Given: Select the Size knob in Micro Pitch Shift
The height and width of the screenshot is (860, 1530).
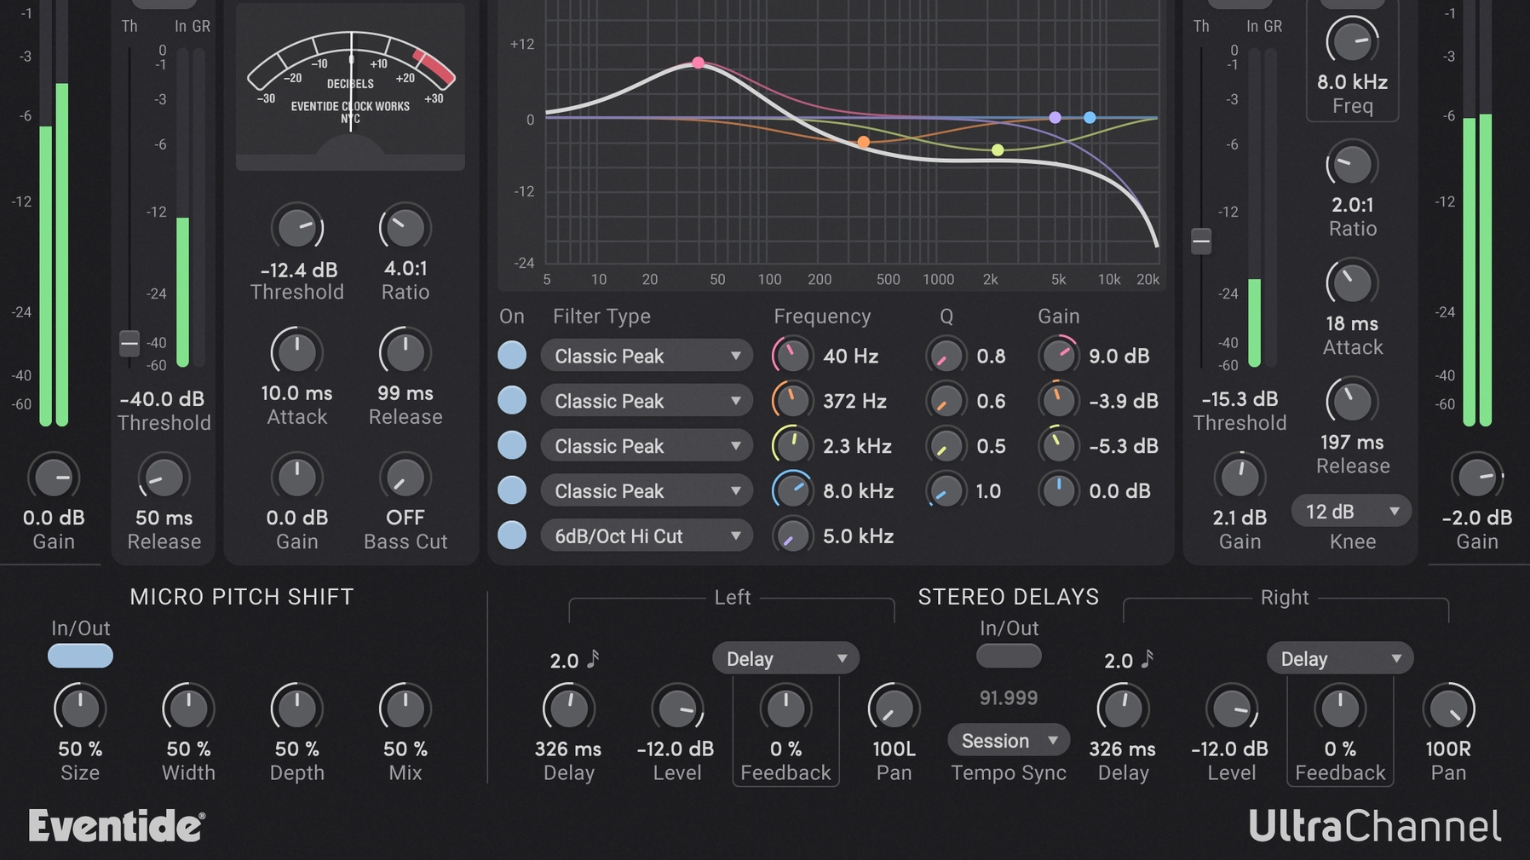Looking at the screenshot, I should tap(80, 708).
